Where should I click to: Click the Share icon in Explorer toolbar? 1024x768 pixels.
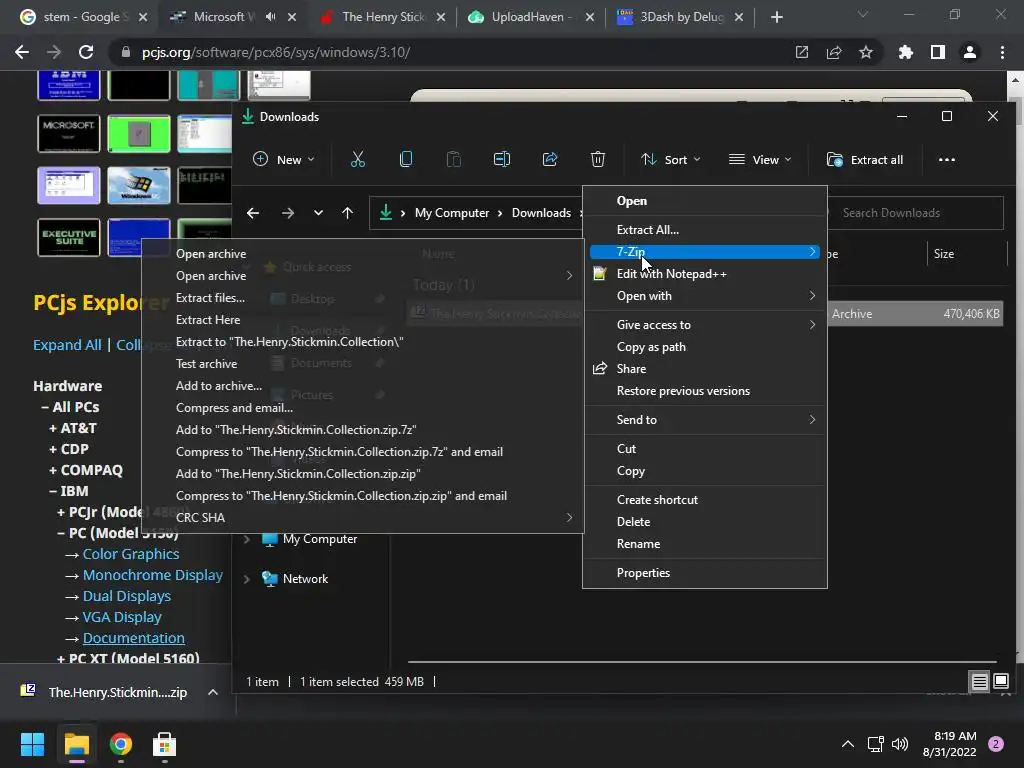pos(550,159)
